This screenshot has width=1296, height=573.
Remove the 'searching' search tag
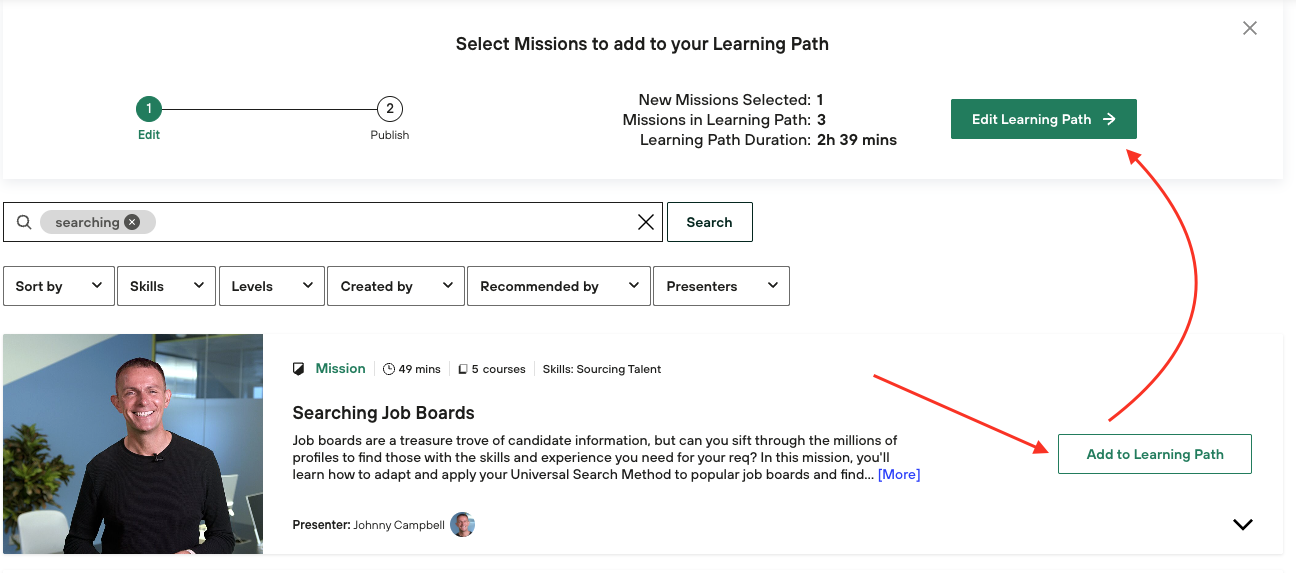coord(132,222)
